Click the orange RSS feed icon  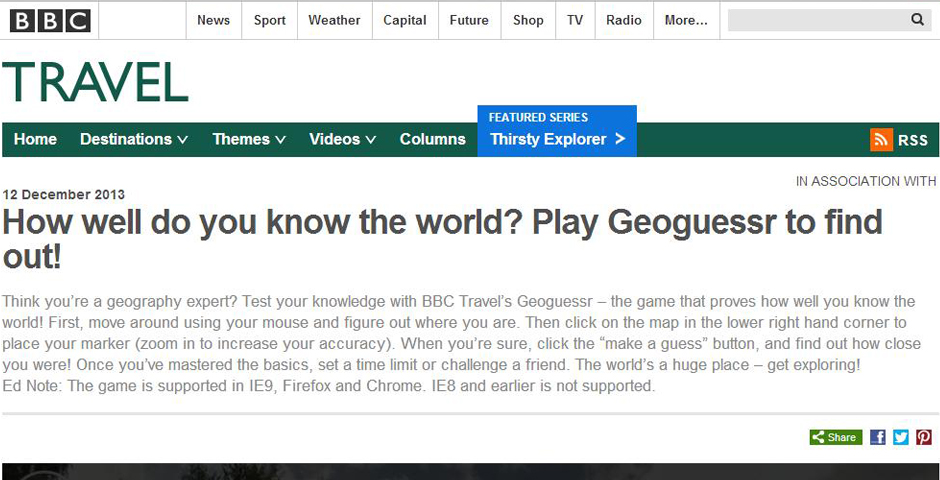click(881, 140)
